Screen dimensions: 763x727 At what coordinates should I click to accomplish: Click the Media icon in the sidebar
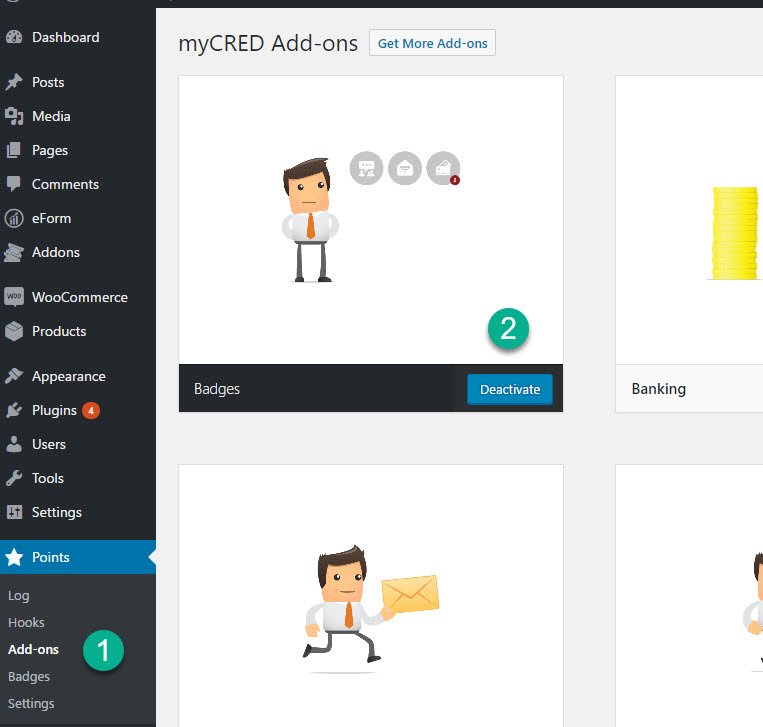(x=14, y=116)
